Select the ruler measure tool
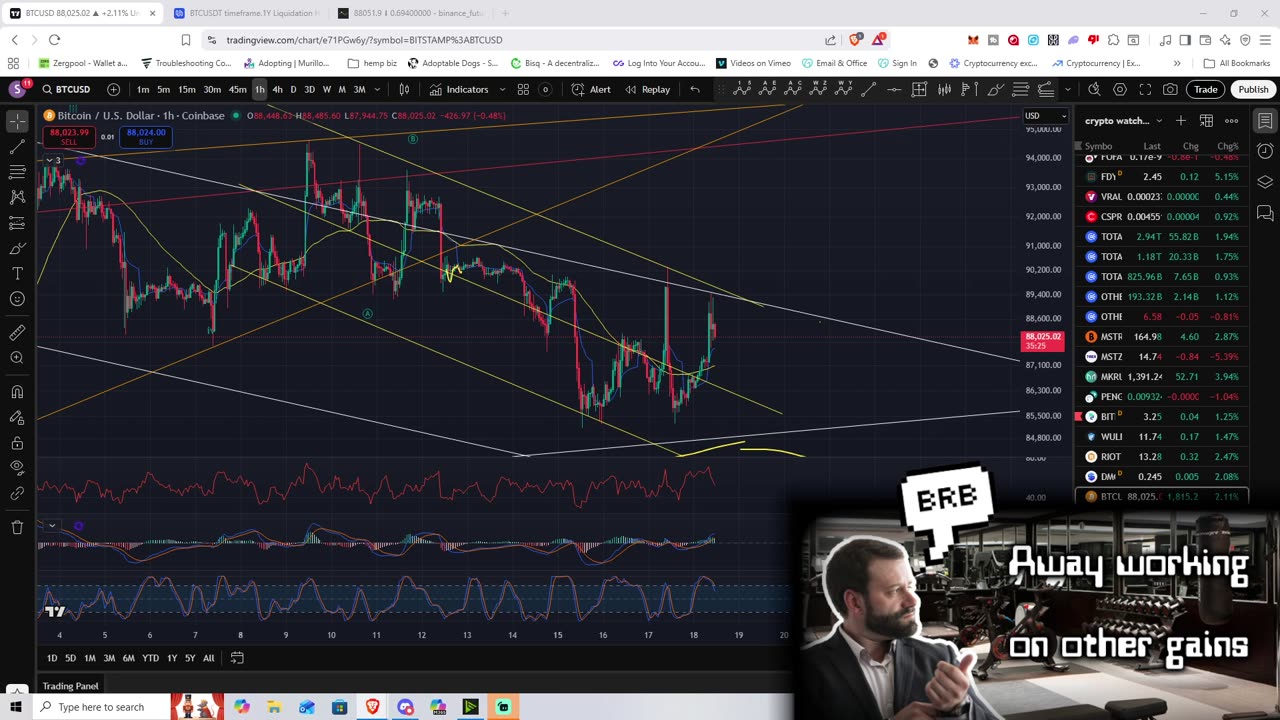Image resolution: width=1280 pixels, height=720 pixels. [x=17, y=332]
